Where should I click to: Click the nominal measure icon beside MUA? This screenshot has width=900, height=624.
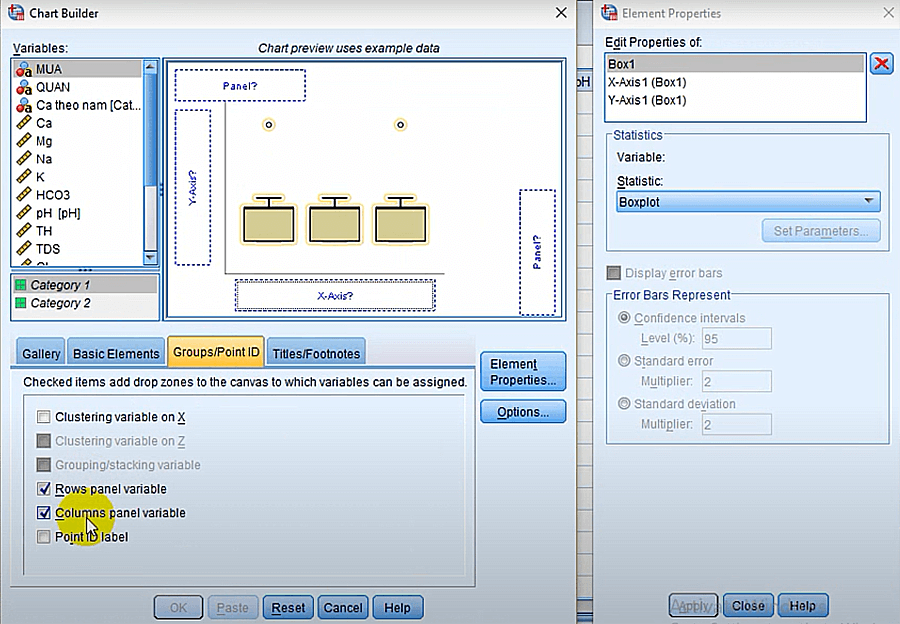point(22,69)
